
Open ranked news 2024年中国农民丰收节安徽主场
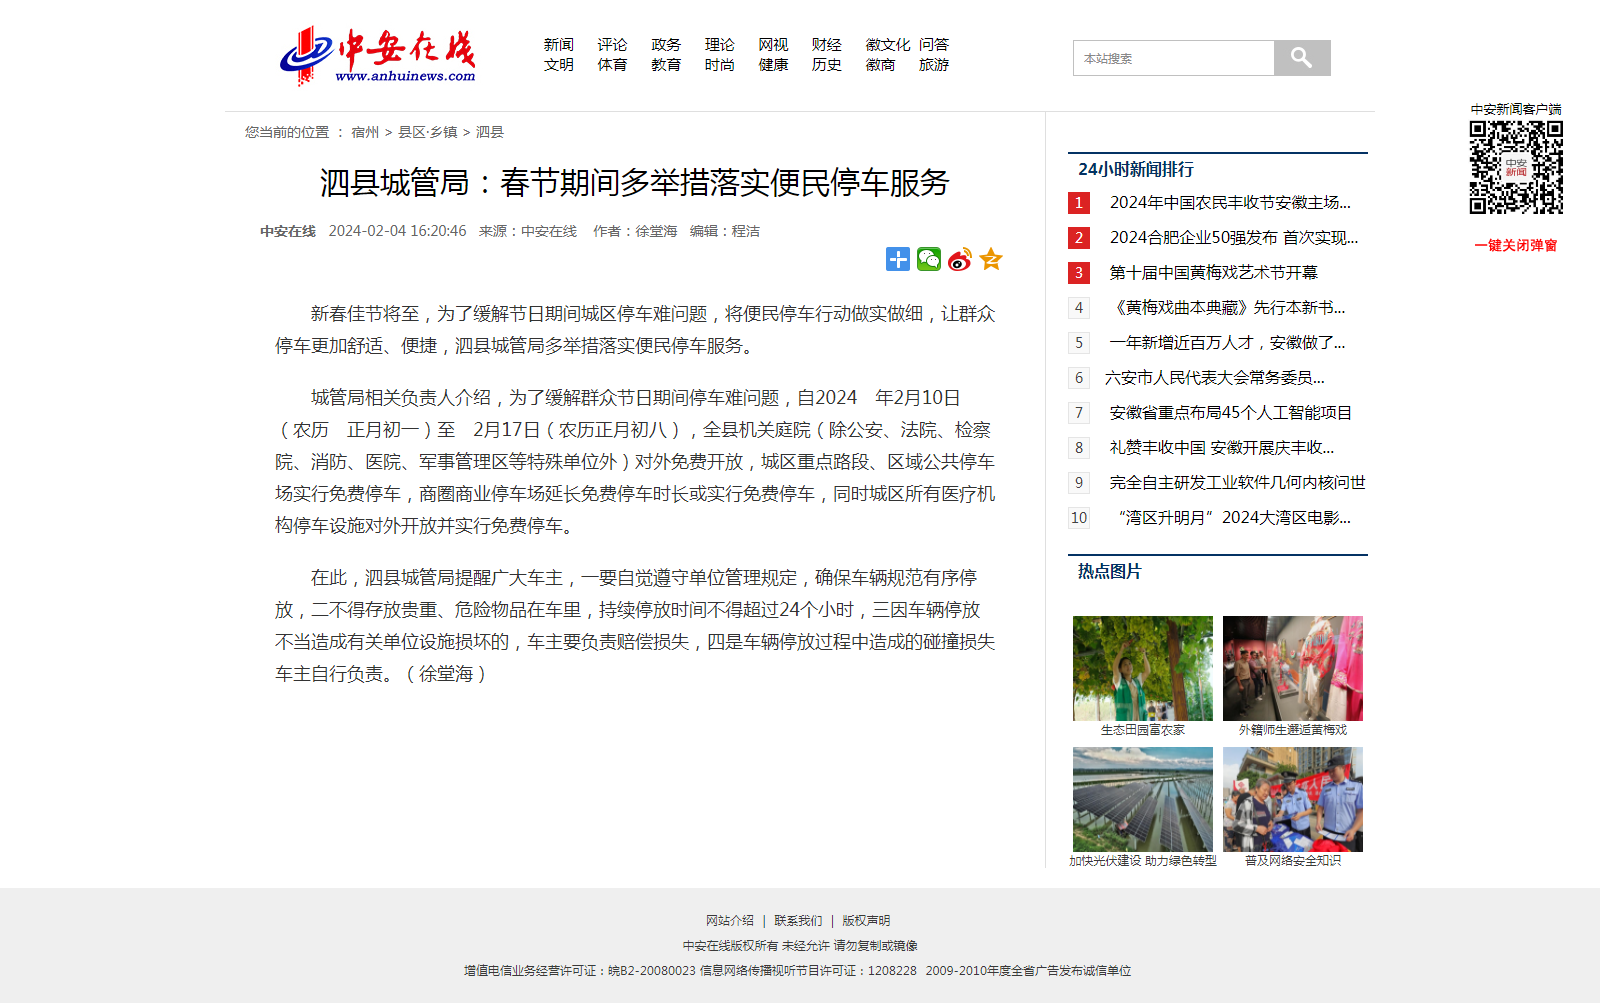pos(1230,203)
